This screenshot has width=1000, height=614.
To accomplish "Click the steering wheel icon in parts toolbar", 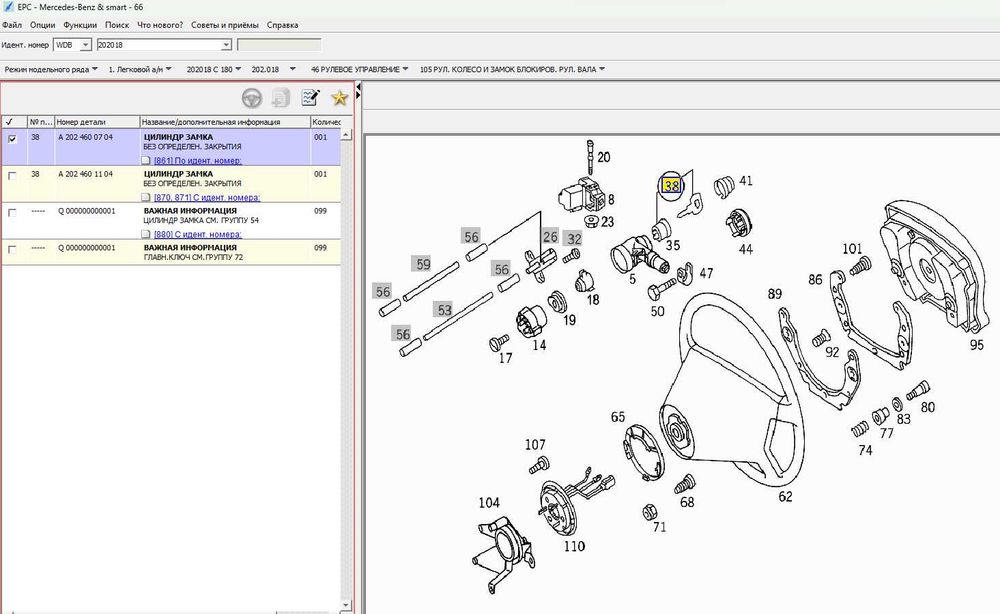I will click(252, 98).
